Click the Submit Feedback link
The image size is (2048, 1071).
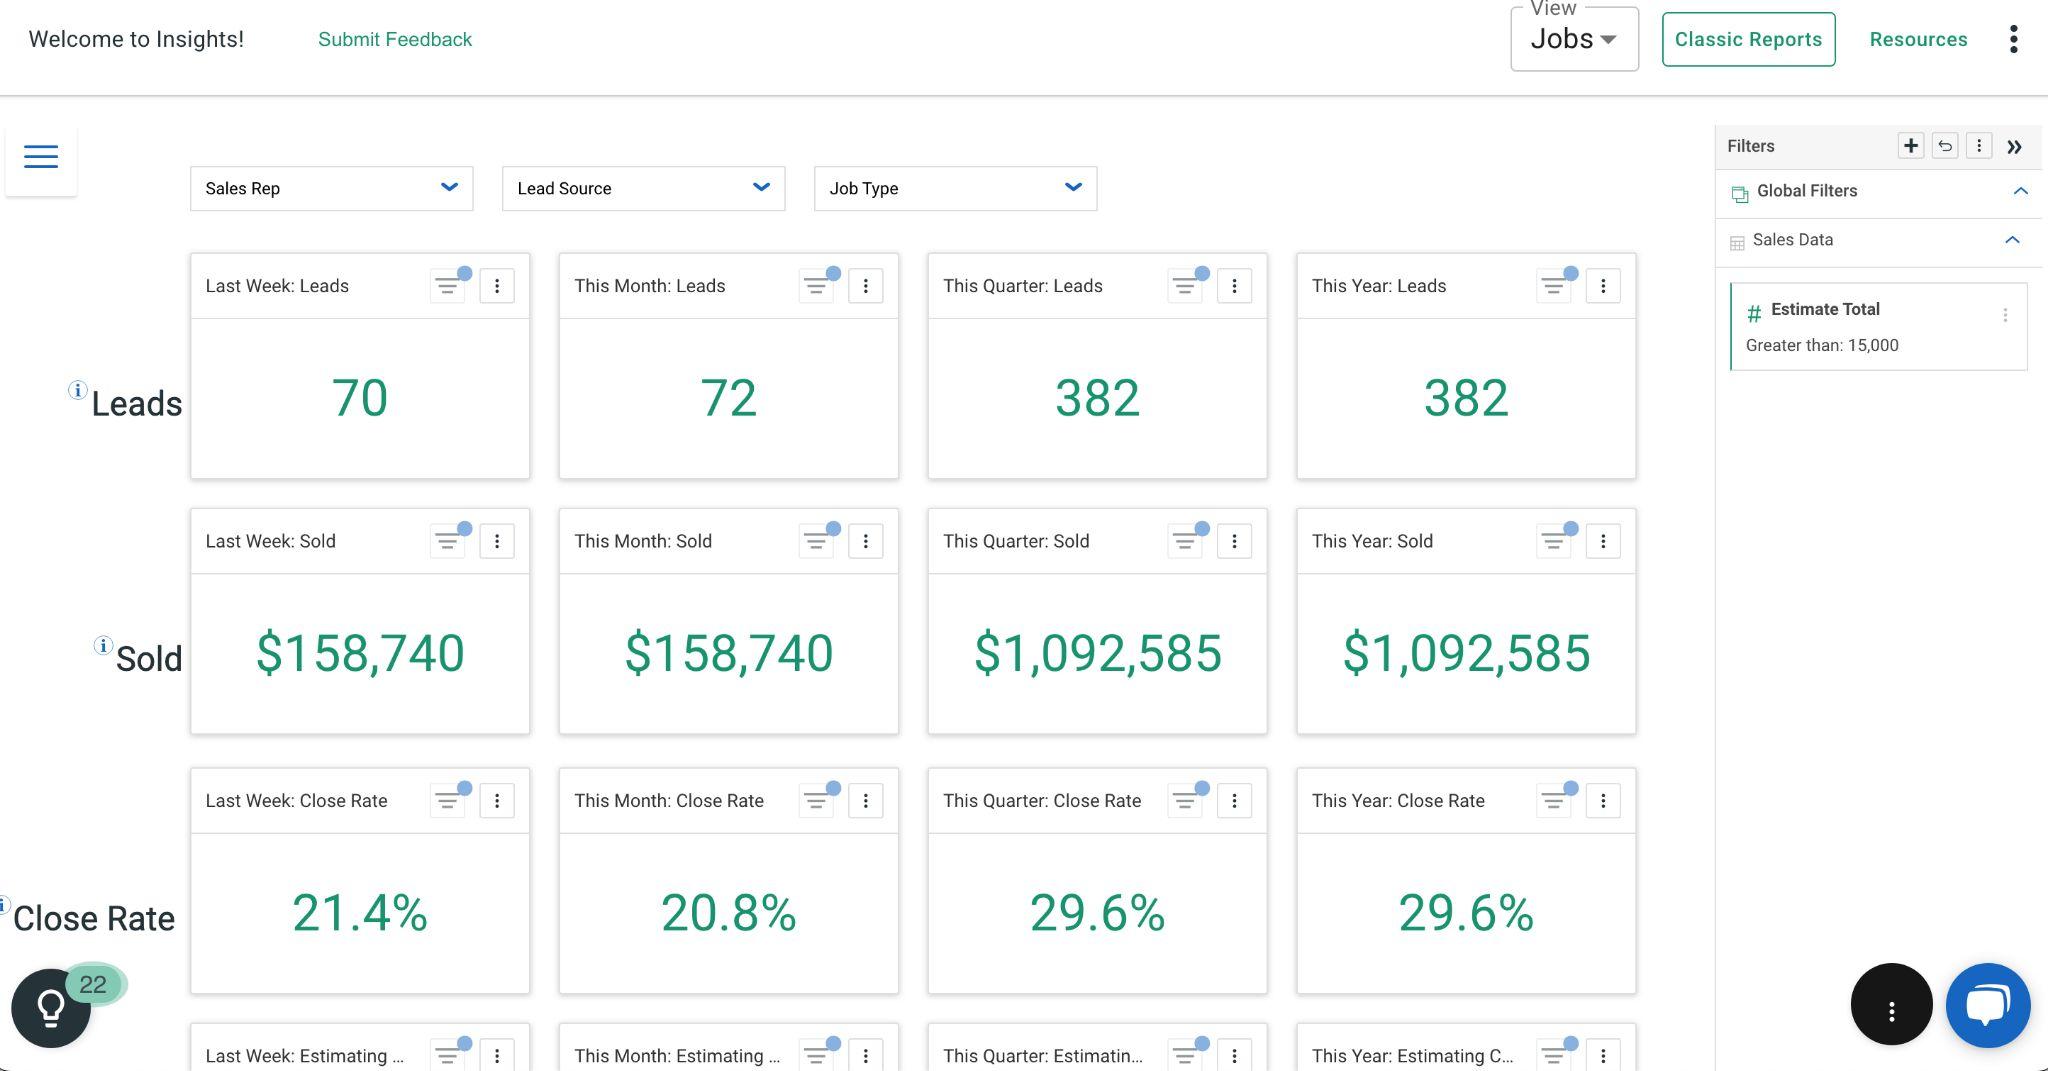point(395,40)
